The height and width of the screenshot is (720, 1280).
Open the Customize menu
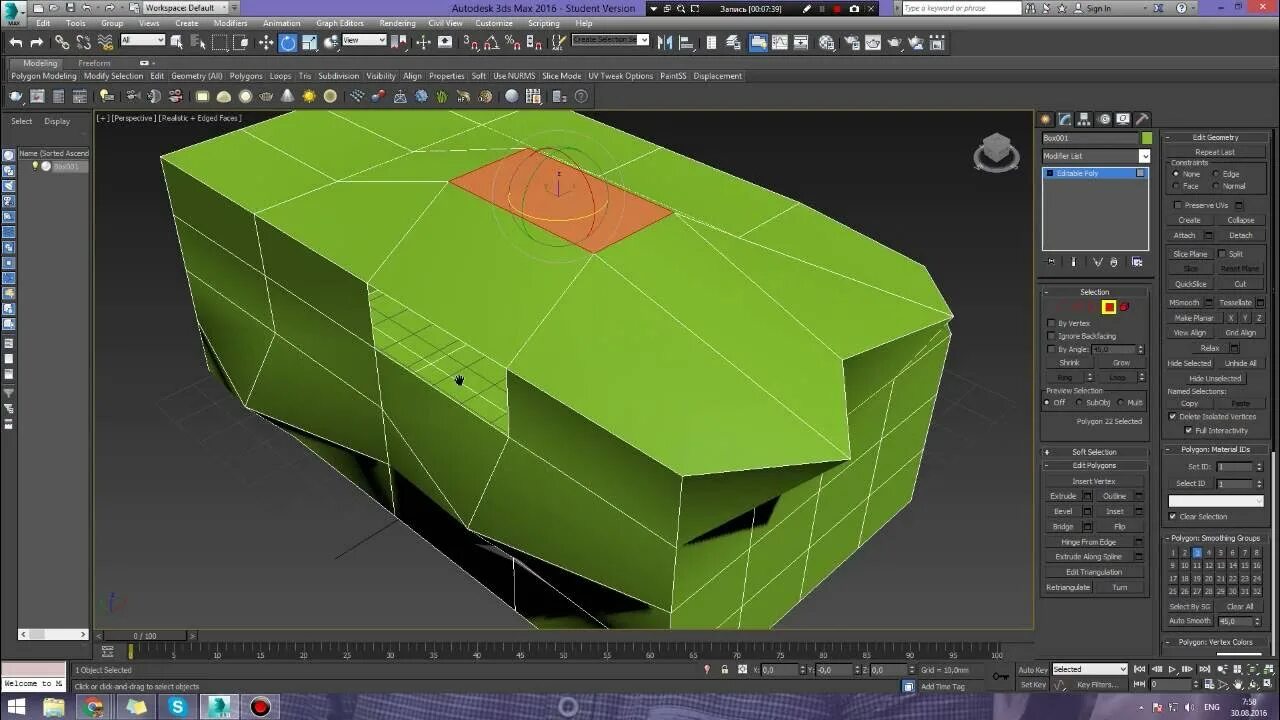click(x=494, y=23)
